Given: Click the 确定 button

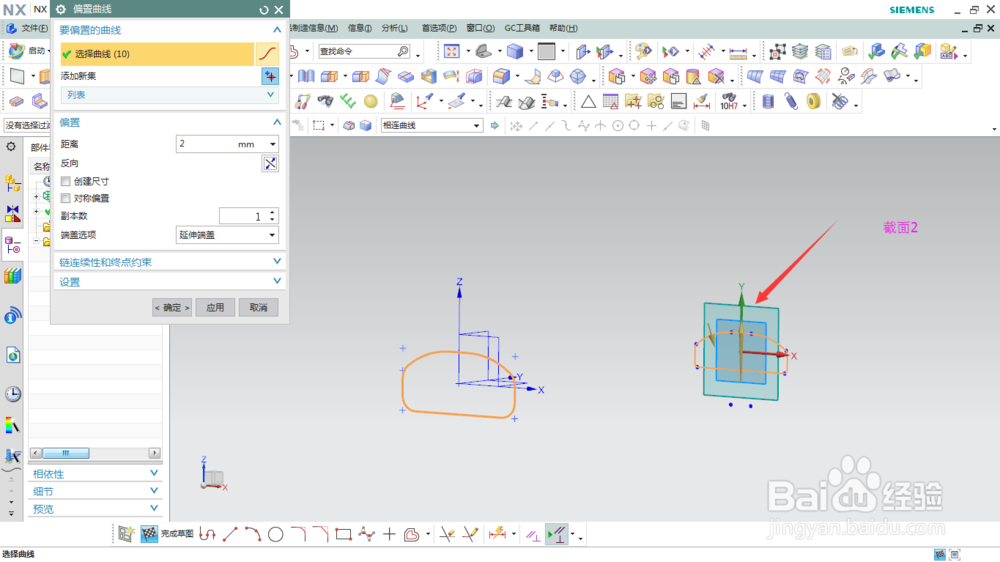Looking at the screenshot, I should (x=172, y=307).
